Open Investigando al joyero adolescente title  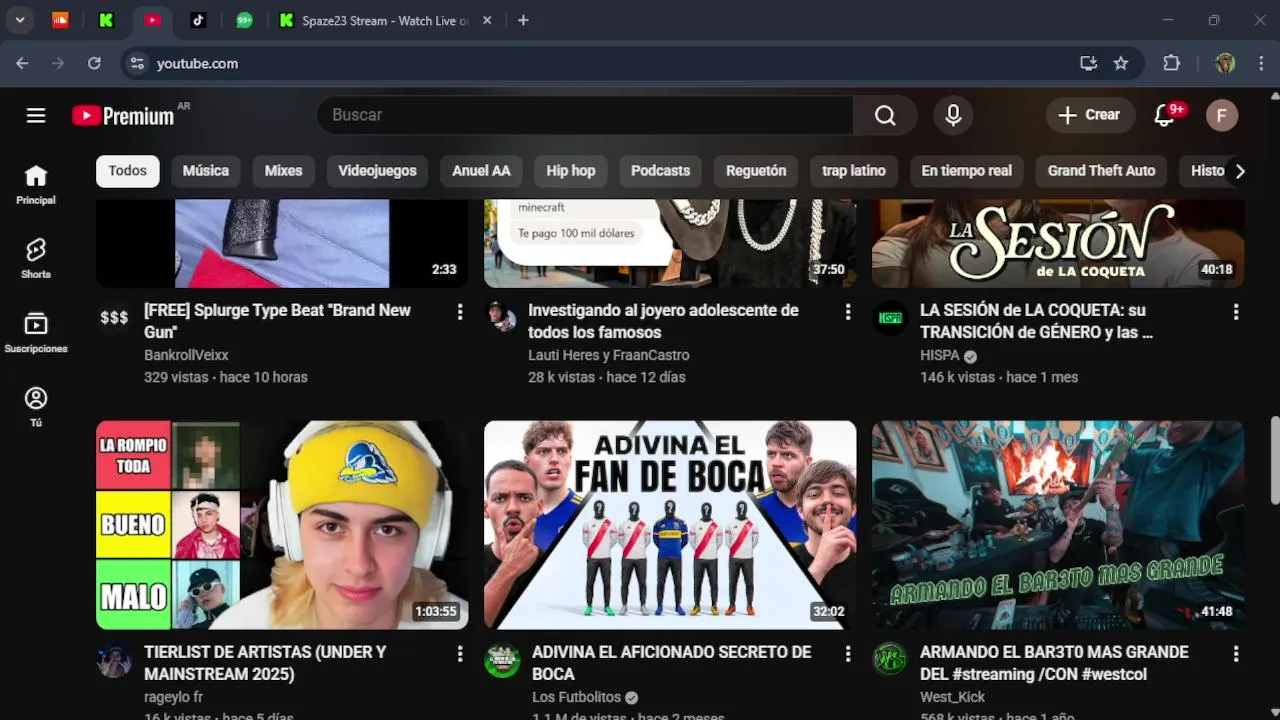tap(663, 321)
